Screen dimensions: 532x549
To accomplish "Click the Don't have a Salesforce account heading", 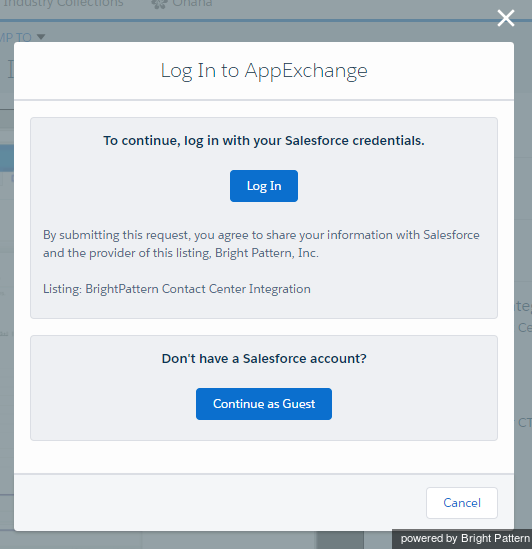I will (x=264, y=359).
